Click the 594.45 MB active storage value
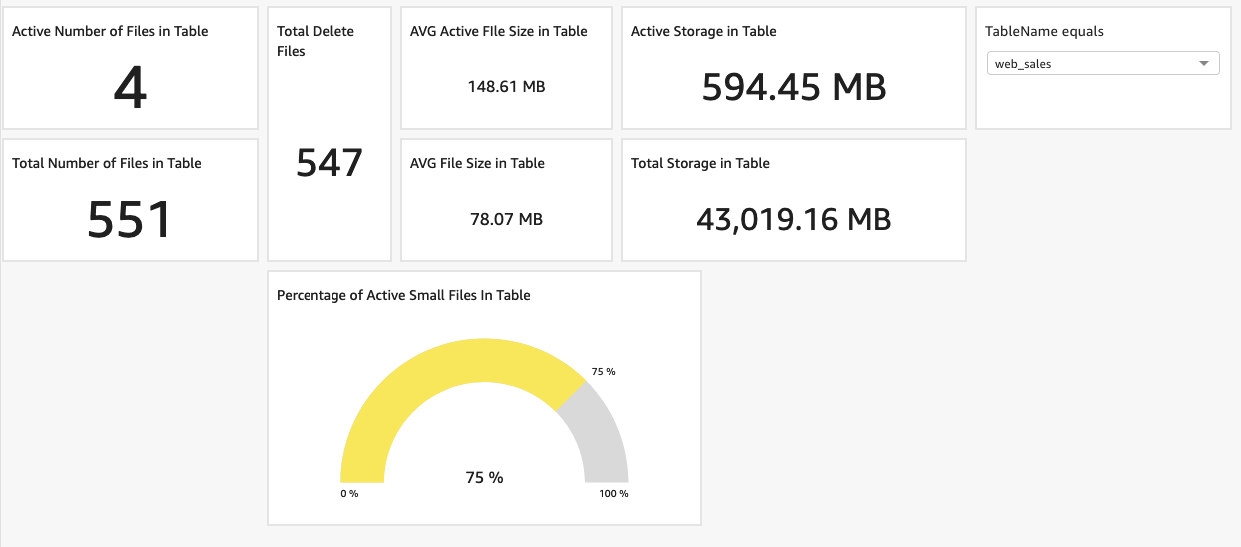 [794, 88]
